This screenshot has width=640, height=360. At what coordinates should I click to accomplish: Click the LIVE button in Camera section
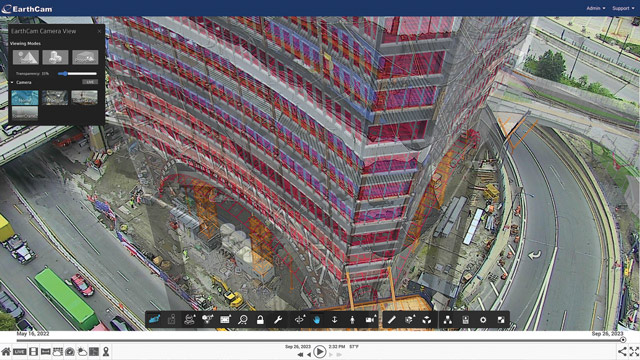[x=90, y=82]
